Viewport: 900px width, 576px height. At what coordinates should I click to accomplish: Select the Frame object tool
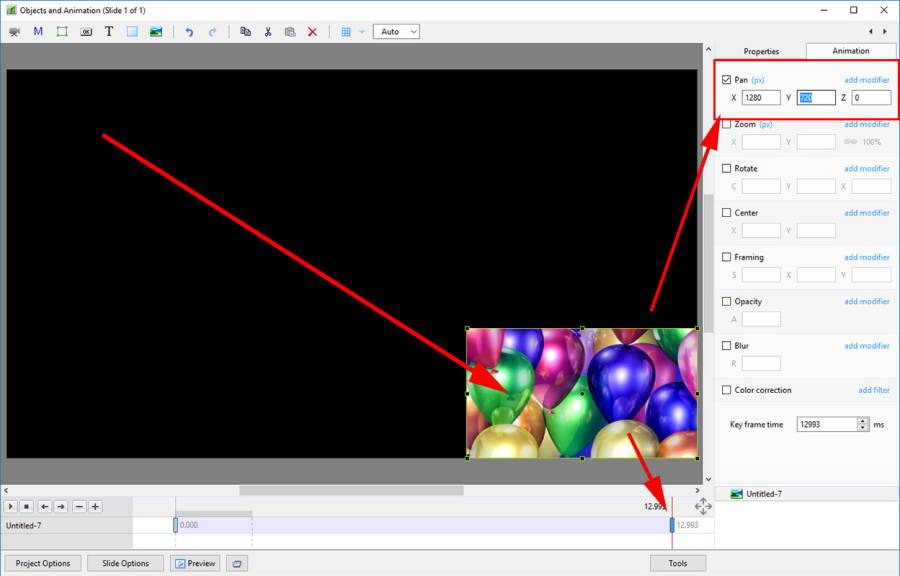(x=62, y=32)
